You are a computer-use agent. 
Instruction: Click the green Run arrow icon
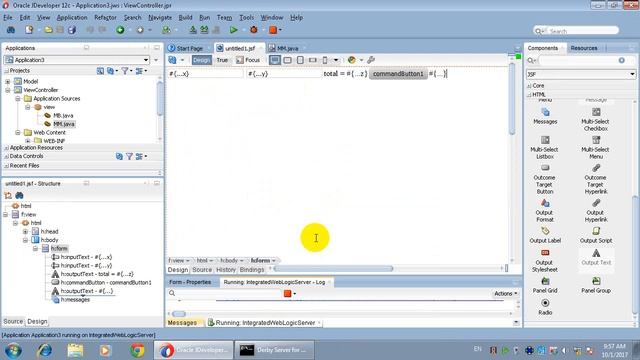[x=233, y=30]
